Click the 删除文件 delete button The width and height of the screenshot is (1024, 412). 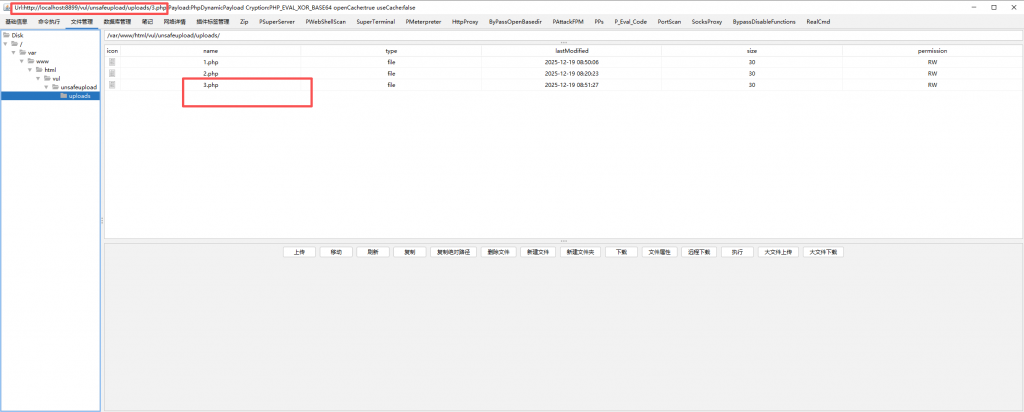498,252
